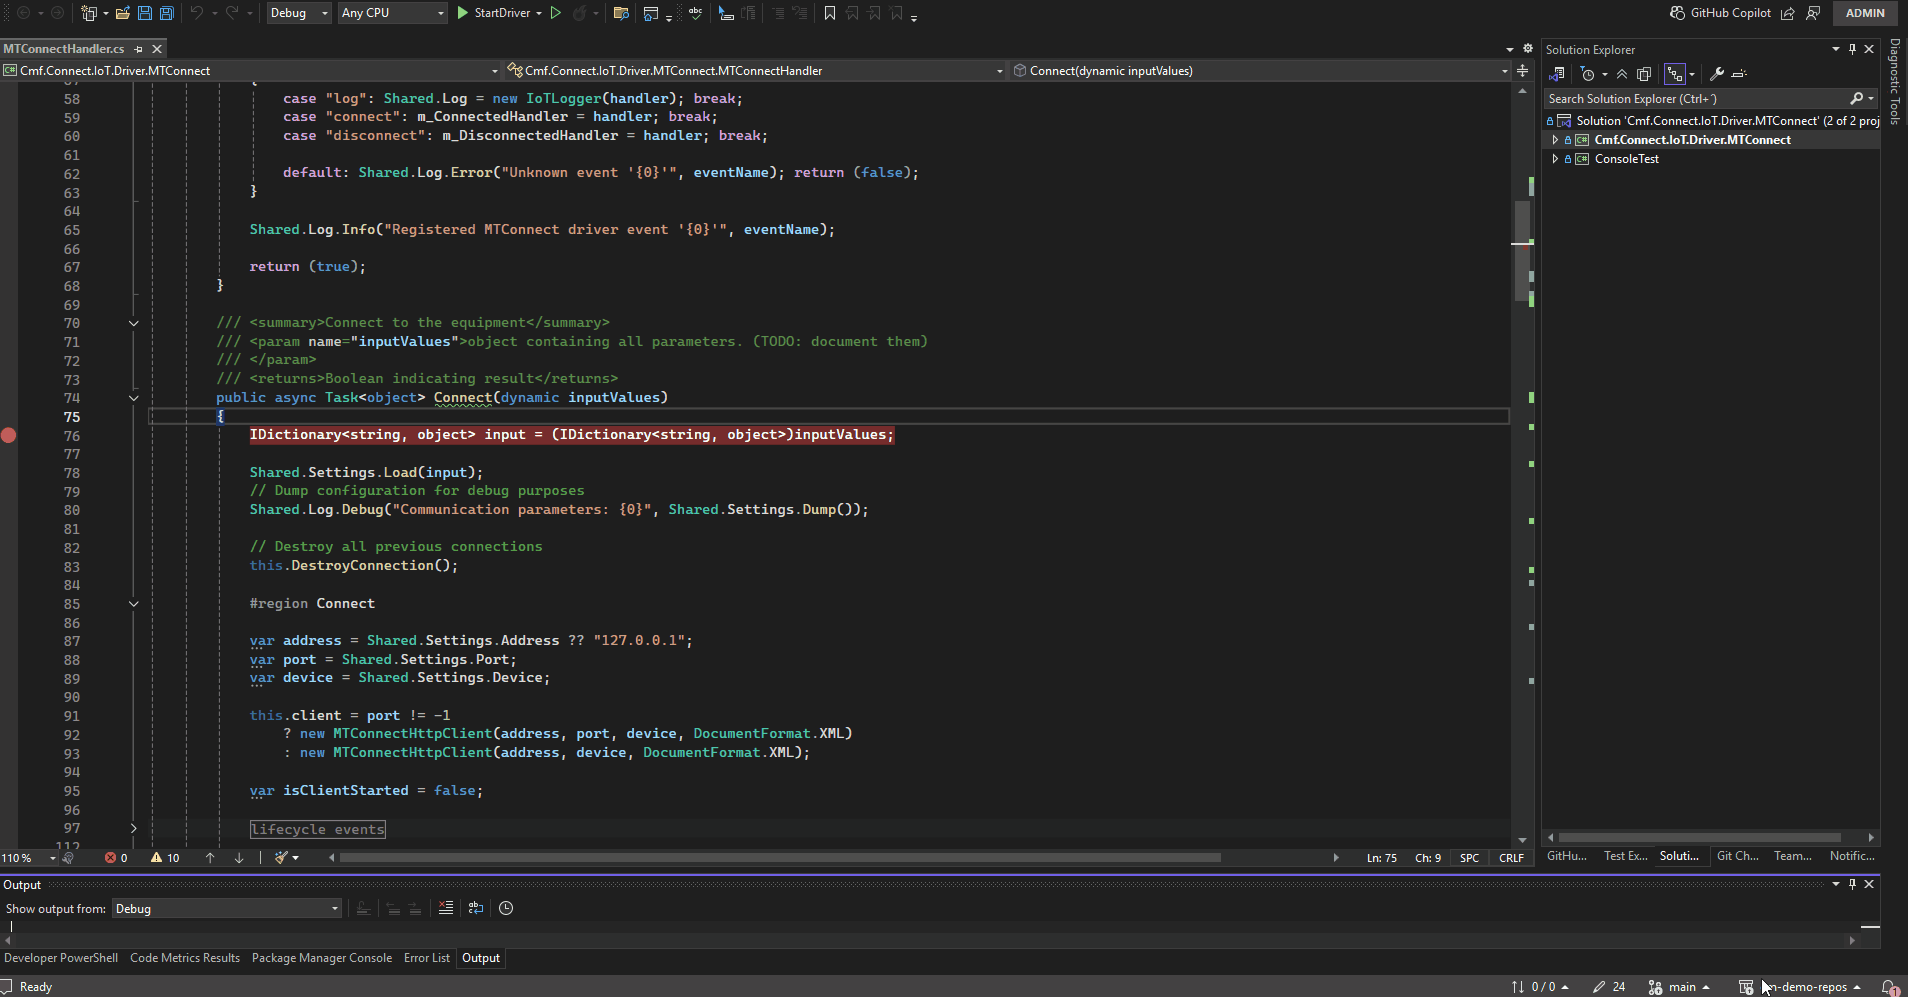The image size is (1908, 997).
Task: Select the MTConnectHandler.cs document tab
Action: coord(64,48)
